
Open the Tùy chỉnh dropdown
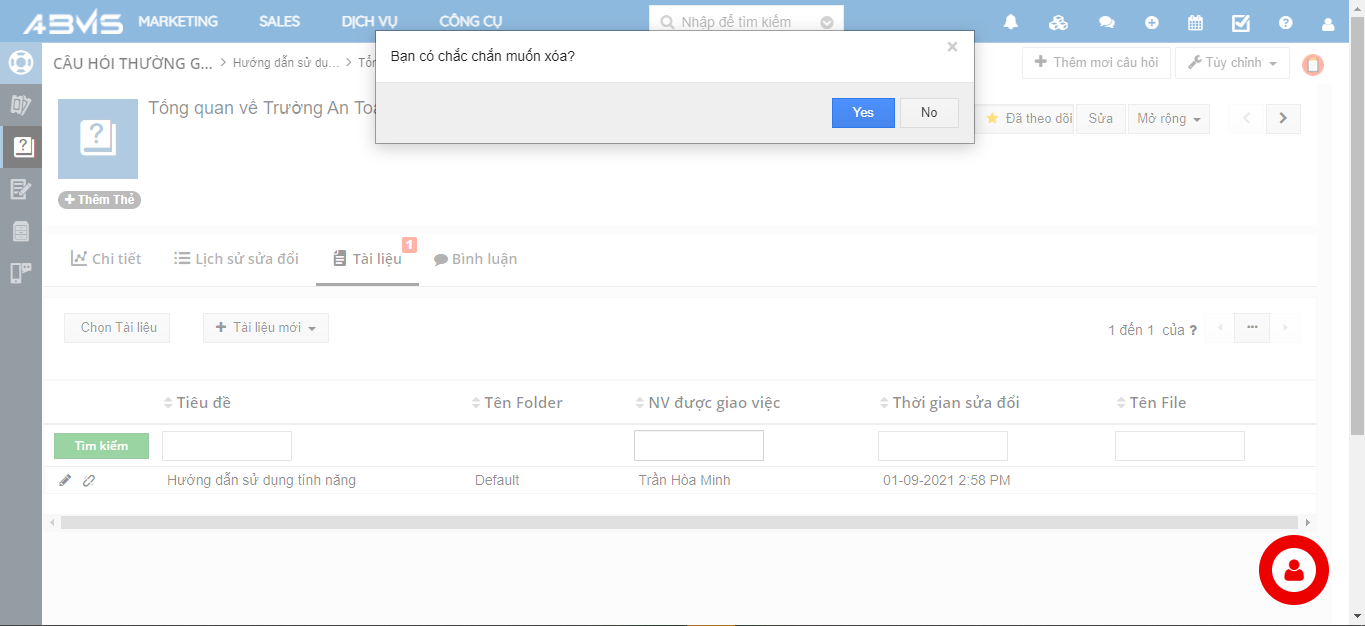coord(1231,63)
